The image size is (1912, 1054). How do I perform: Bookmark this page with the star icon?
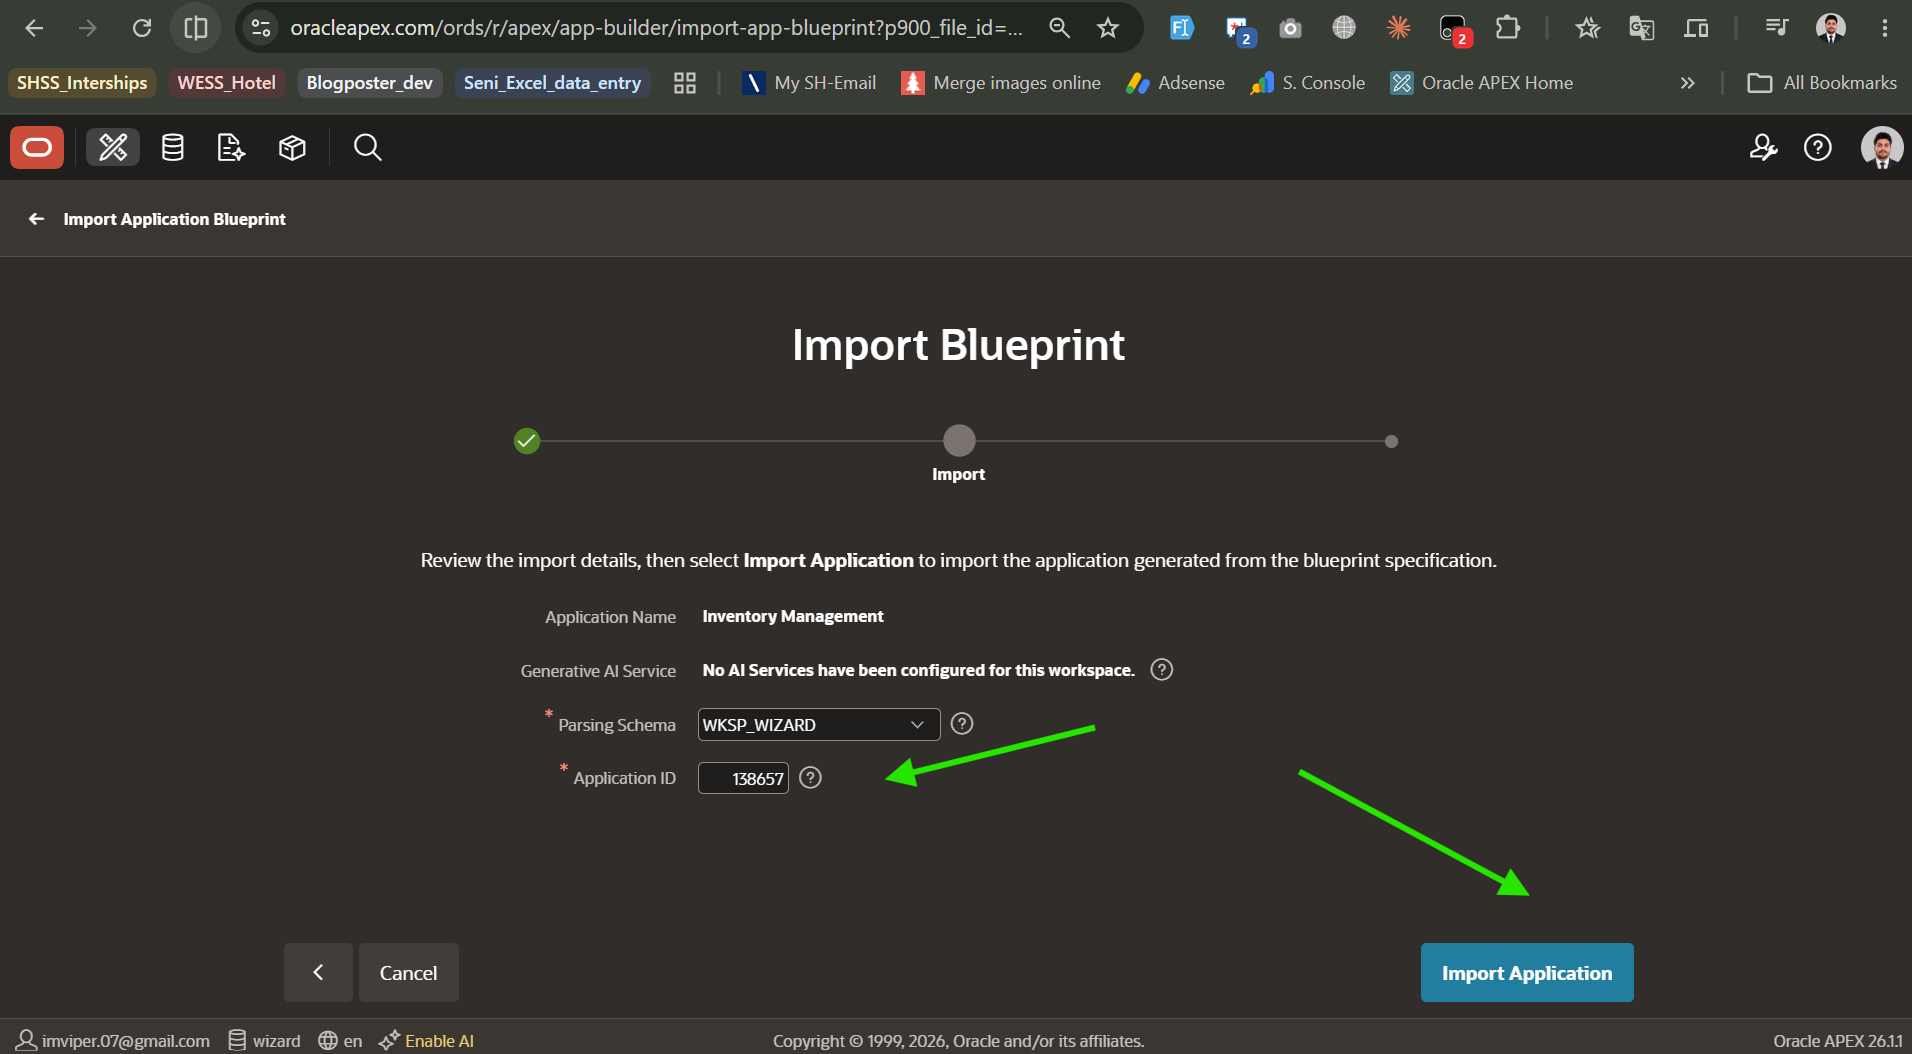click(1108, 28)
